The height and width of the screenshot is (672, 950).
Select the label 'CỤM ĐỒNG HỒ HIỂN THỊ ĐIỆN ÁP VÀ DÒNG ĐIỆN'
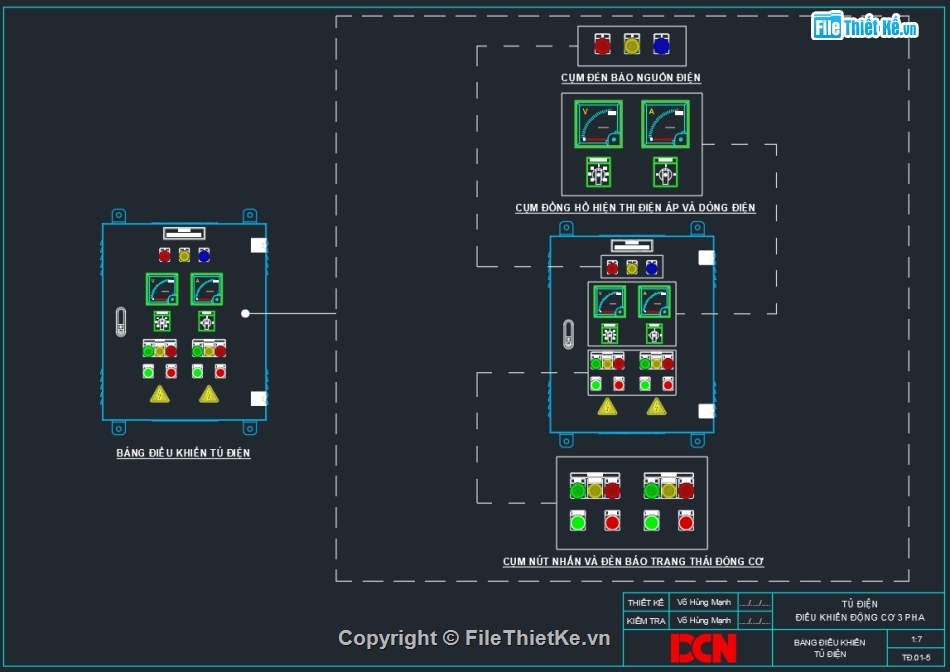click(x=636, y=207)
